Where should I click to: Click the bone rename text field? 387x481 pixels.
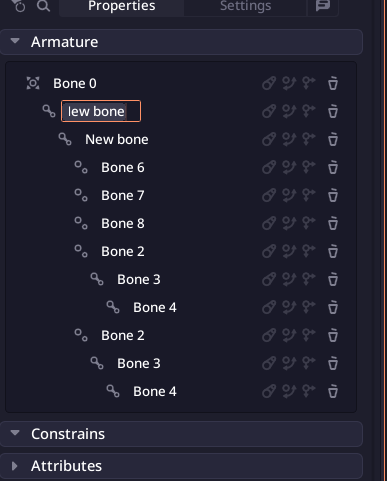coord(101,111)
